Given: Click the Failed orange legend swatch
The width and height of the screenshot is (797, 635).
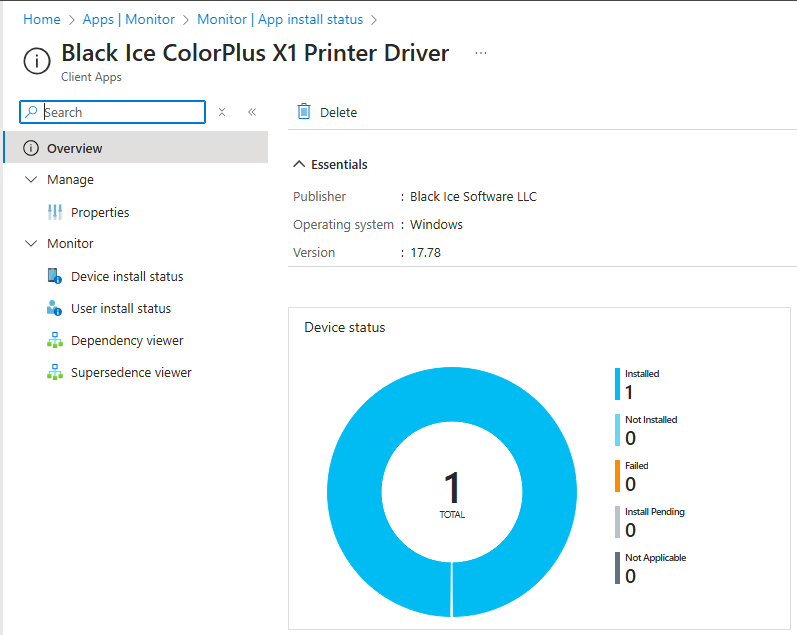Looking at the screenshot, I should [x=617, y=476].
